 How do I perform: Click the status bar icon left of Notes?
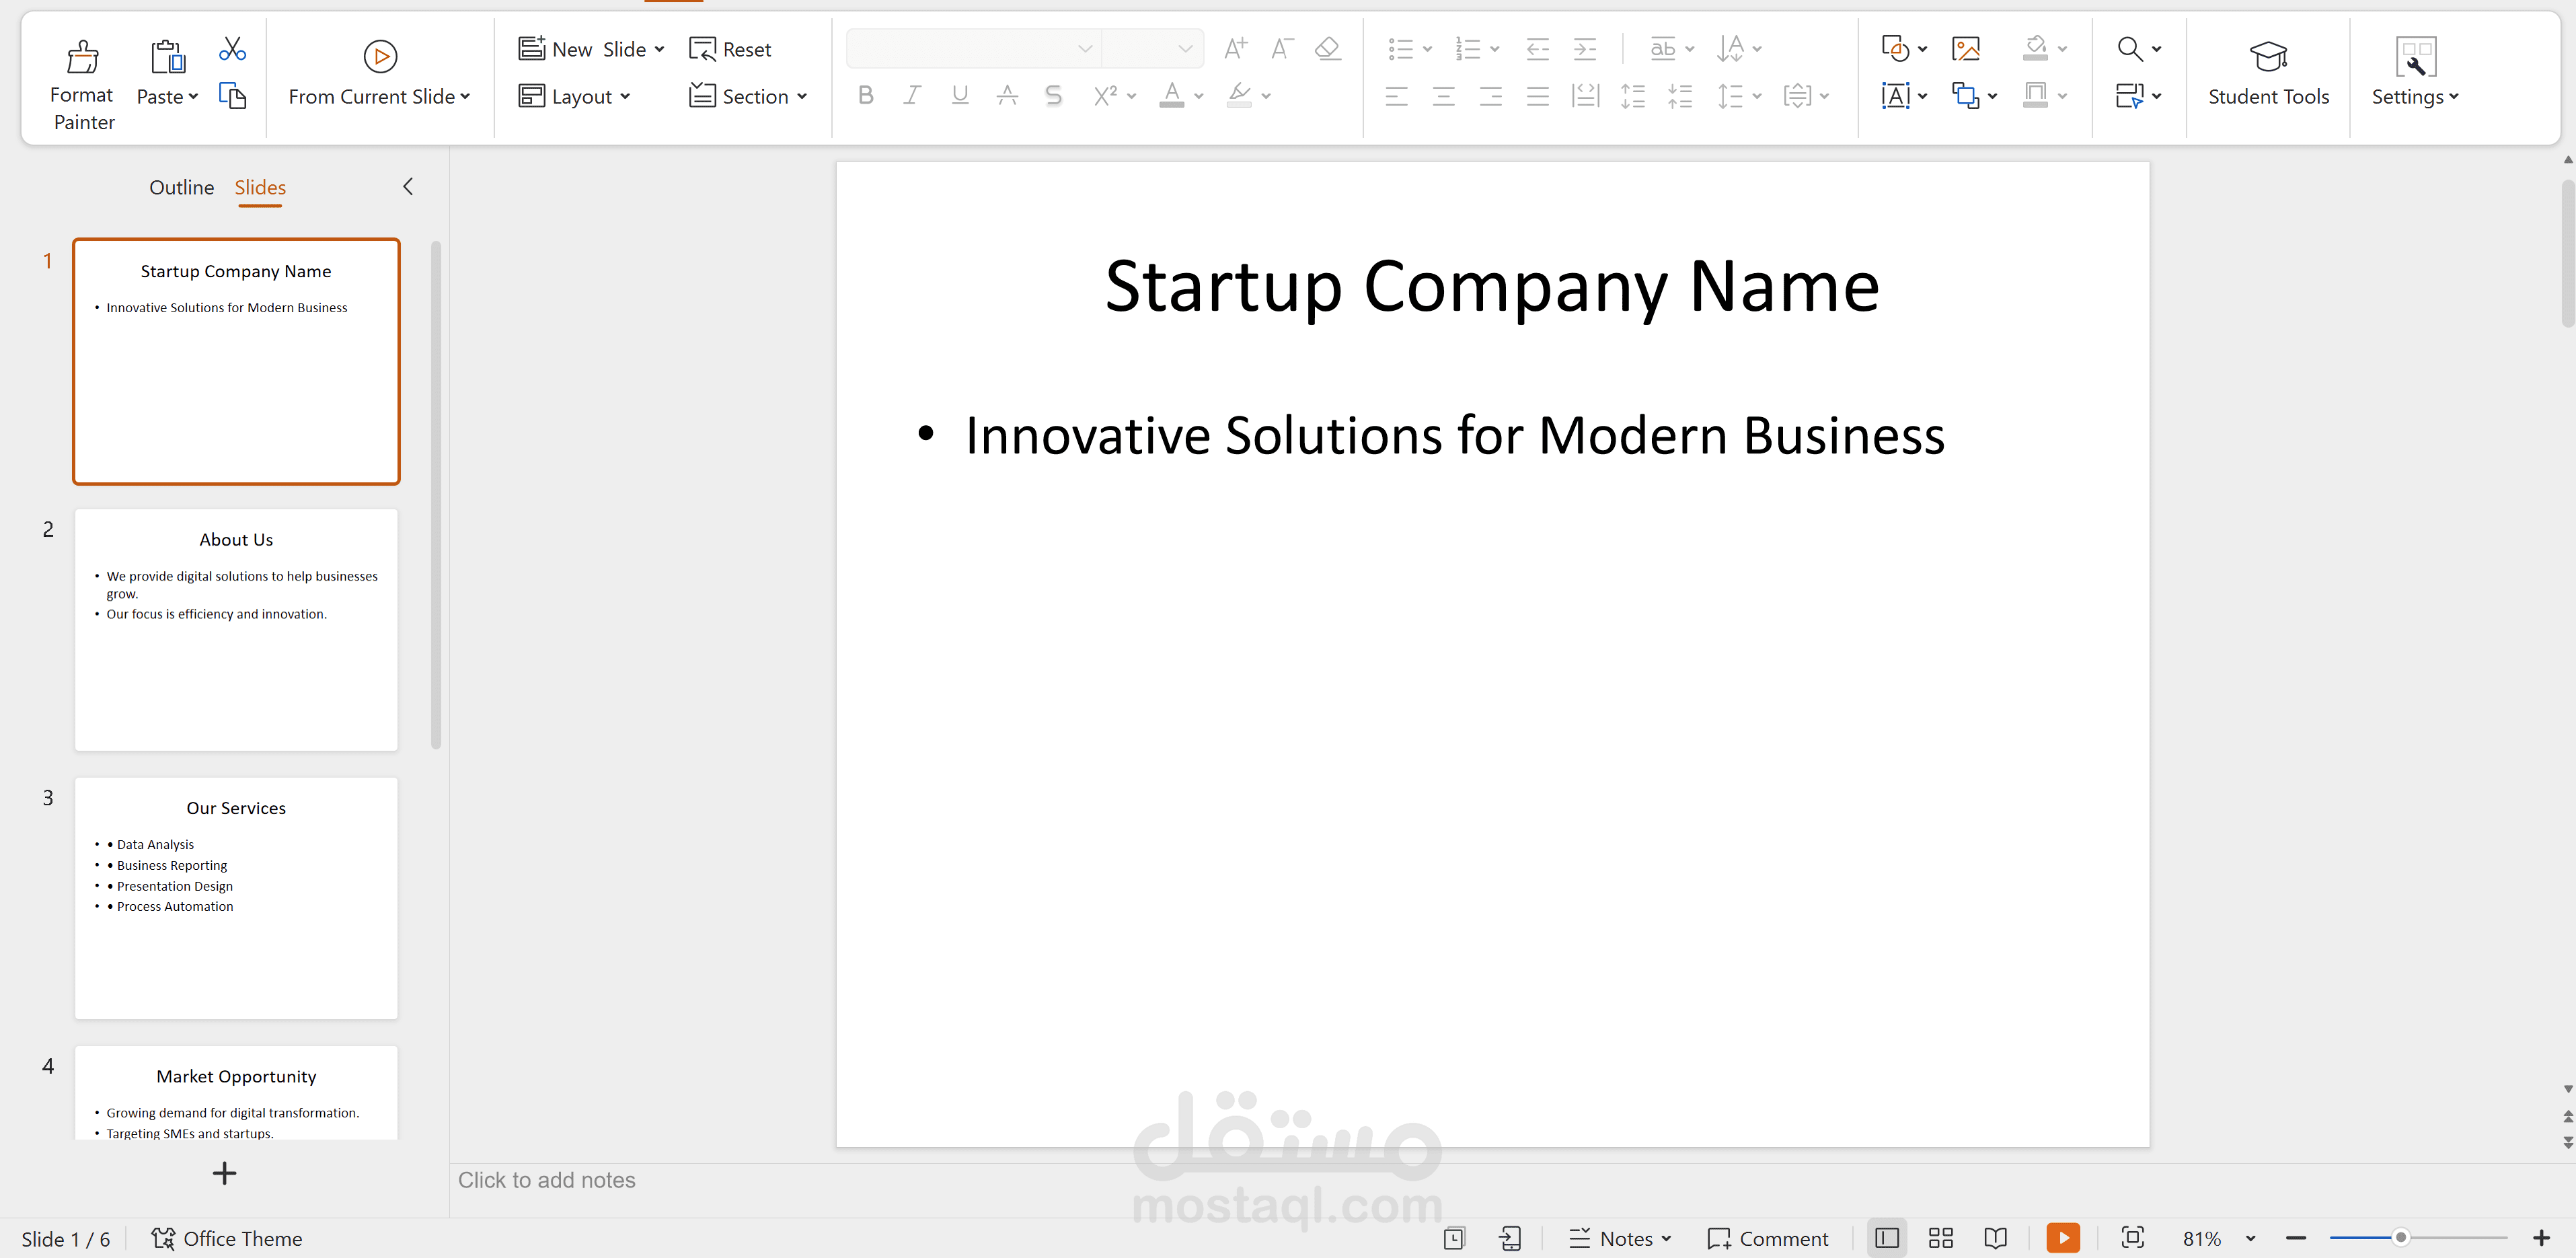pyautogui.click(x=1510, y=1238)
